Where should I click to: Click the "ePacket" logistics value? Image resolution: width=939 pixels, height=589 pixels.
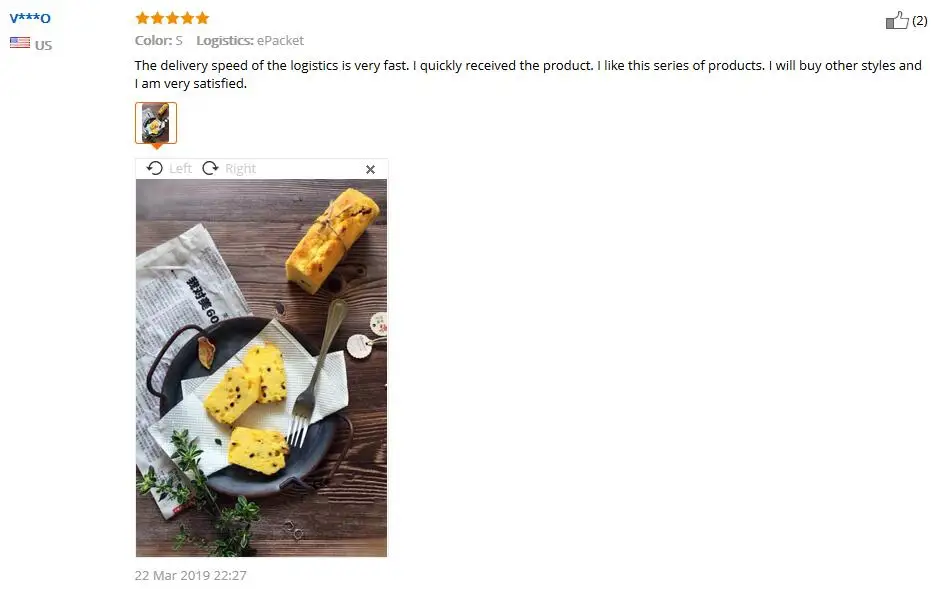coord(280,41)
